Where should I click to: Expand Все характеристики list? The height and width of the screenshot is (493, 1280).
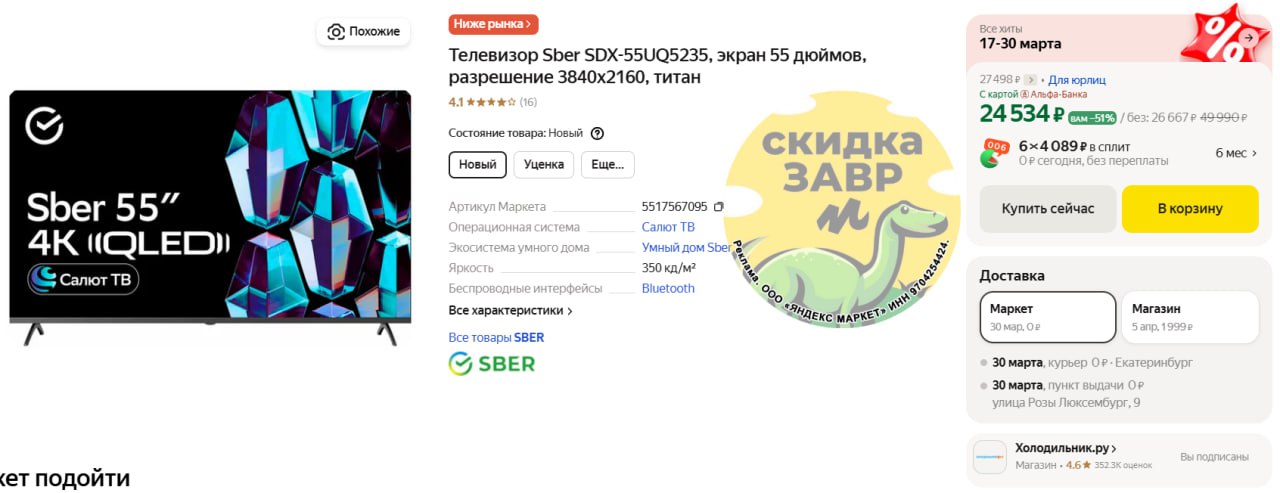pos(510,311)
